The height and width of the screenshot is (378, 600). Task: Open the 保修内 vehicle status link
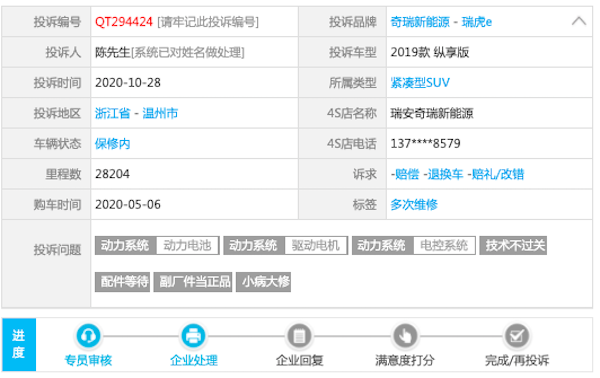click(x=112, y=144)
